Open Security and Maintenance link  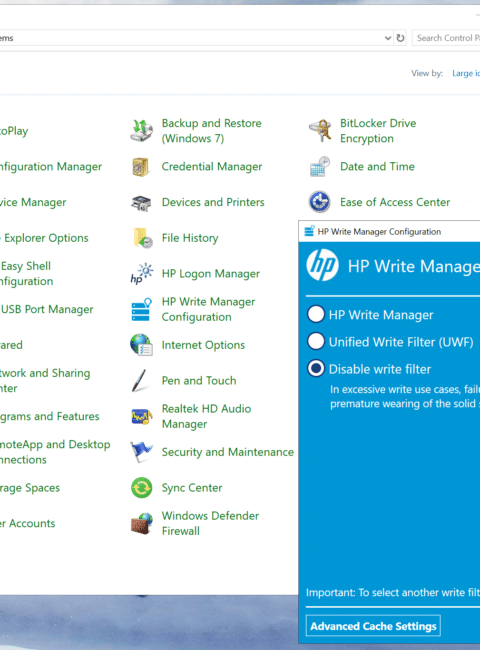pyautogui.click(x=228, y=452)
